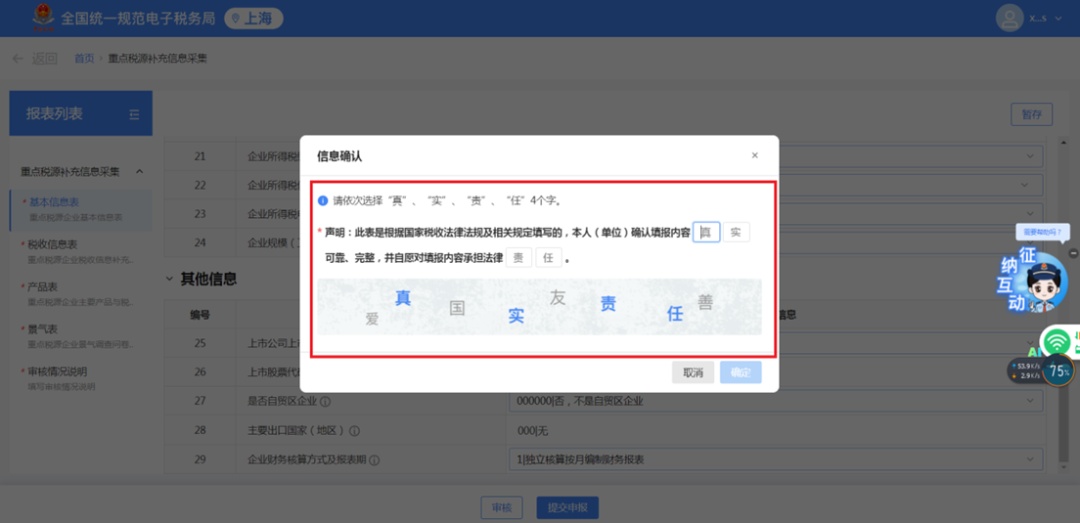Click the 75% network speed widget
1080x523 pixels.
coord(1057,371)
